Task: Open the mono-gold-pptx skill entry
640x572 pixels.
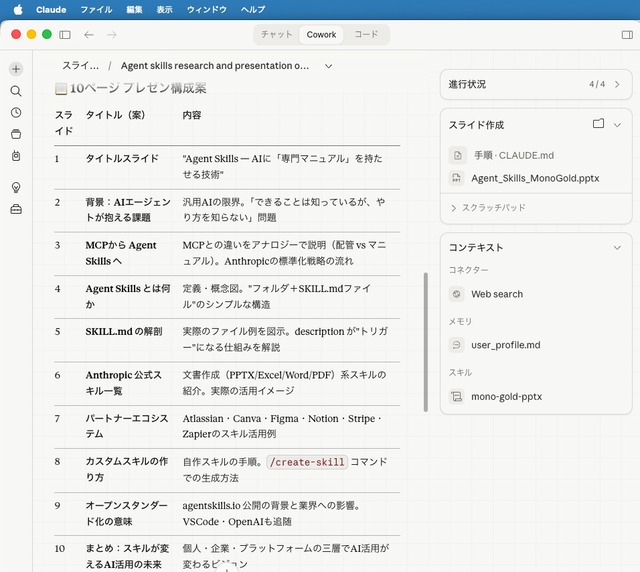Action: pos(507,396)
